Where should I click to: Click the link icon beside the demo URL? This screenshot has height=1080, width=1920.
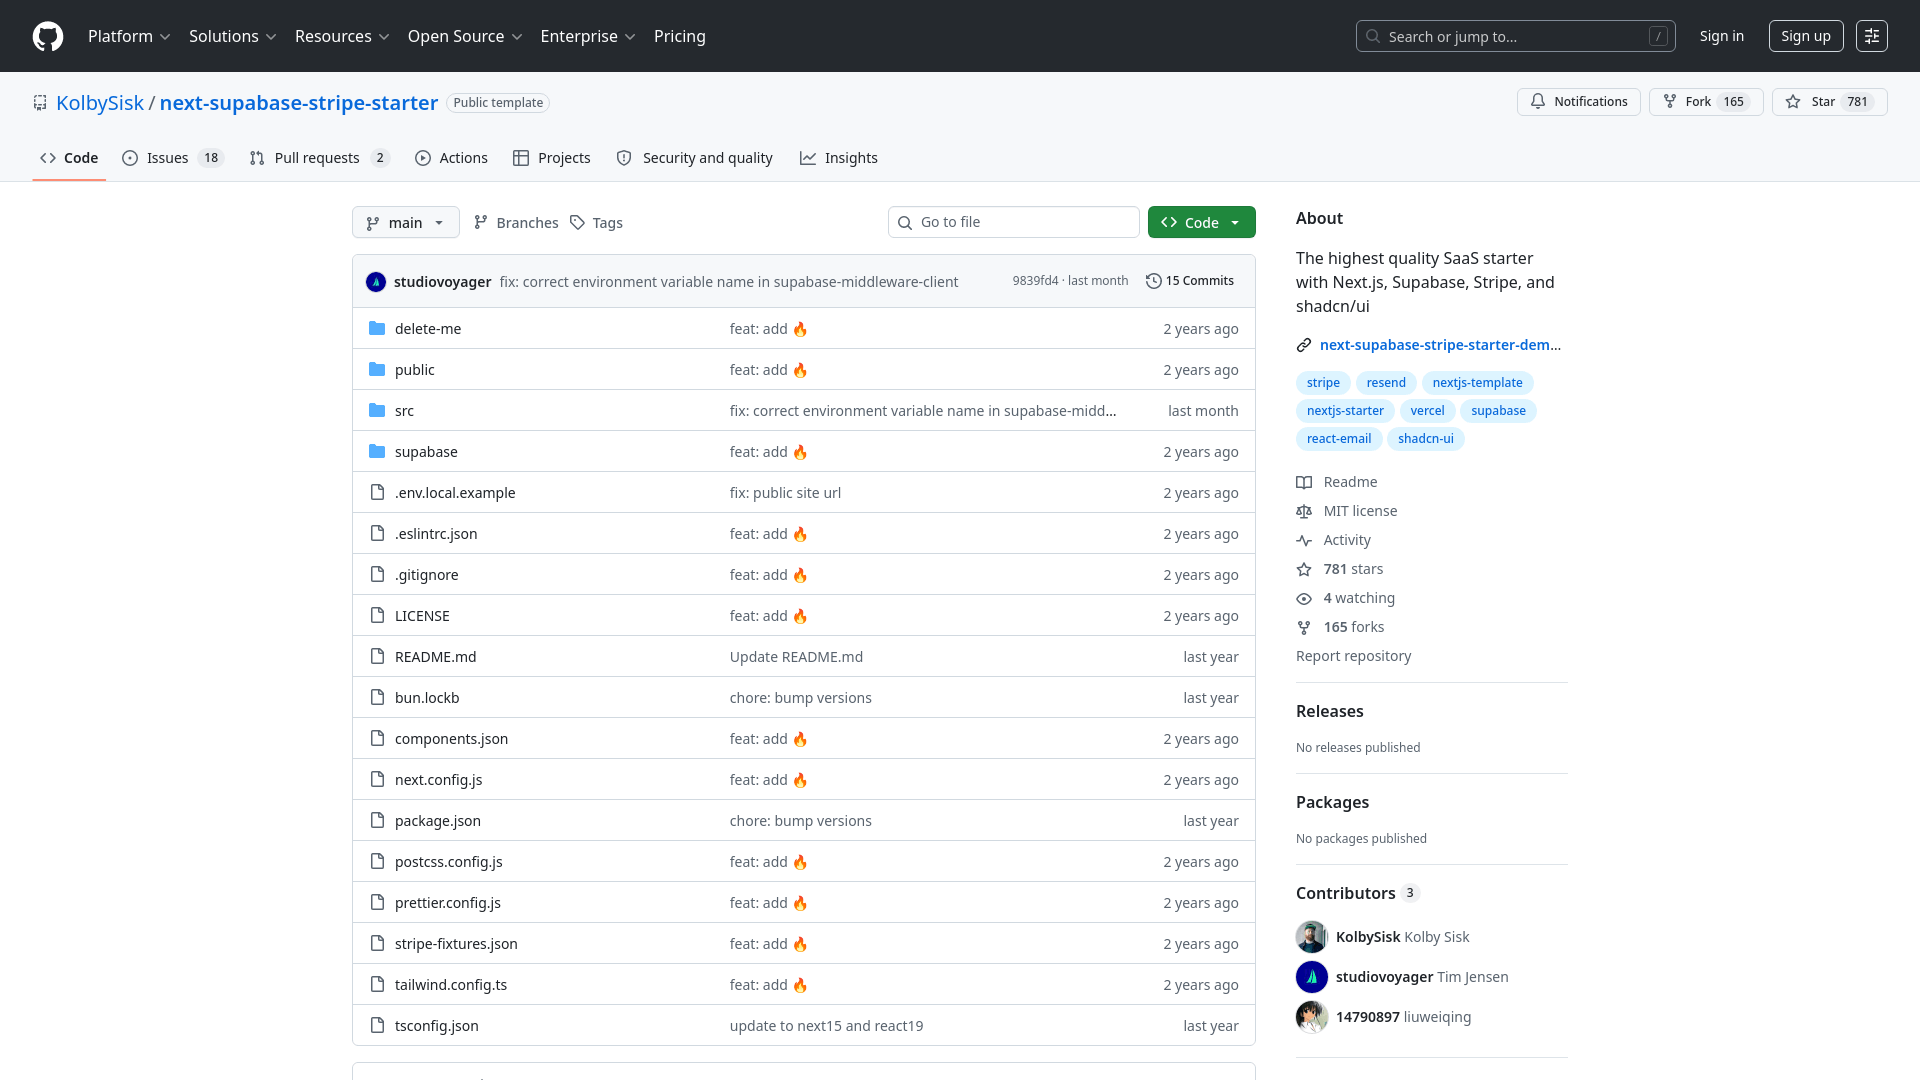pos(1304,345)
